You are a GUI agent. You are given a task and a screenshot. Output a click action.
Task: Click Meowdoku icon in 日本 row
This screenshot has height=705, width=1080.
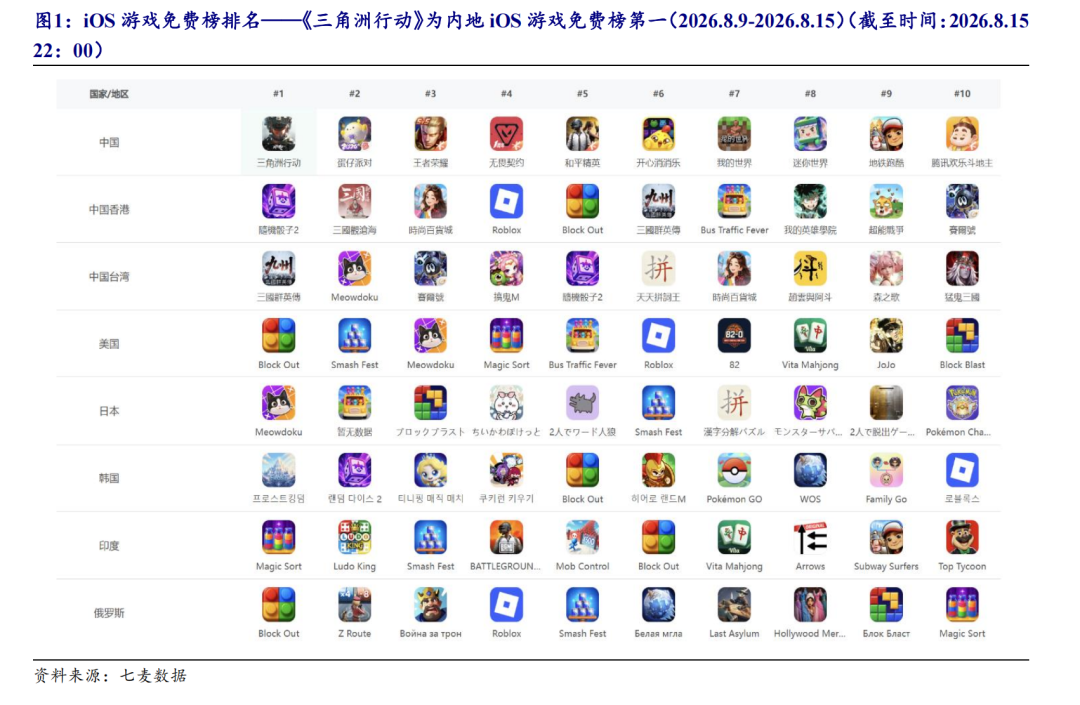click(x=278, y=403)
